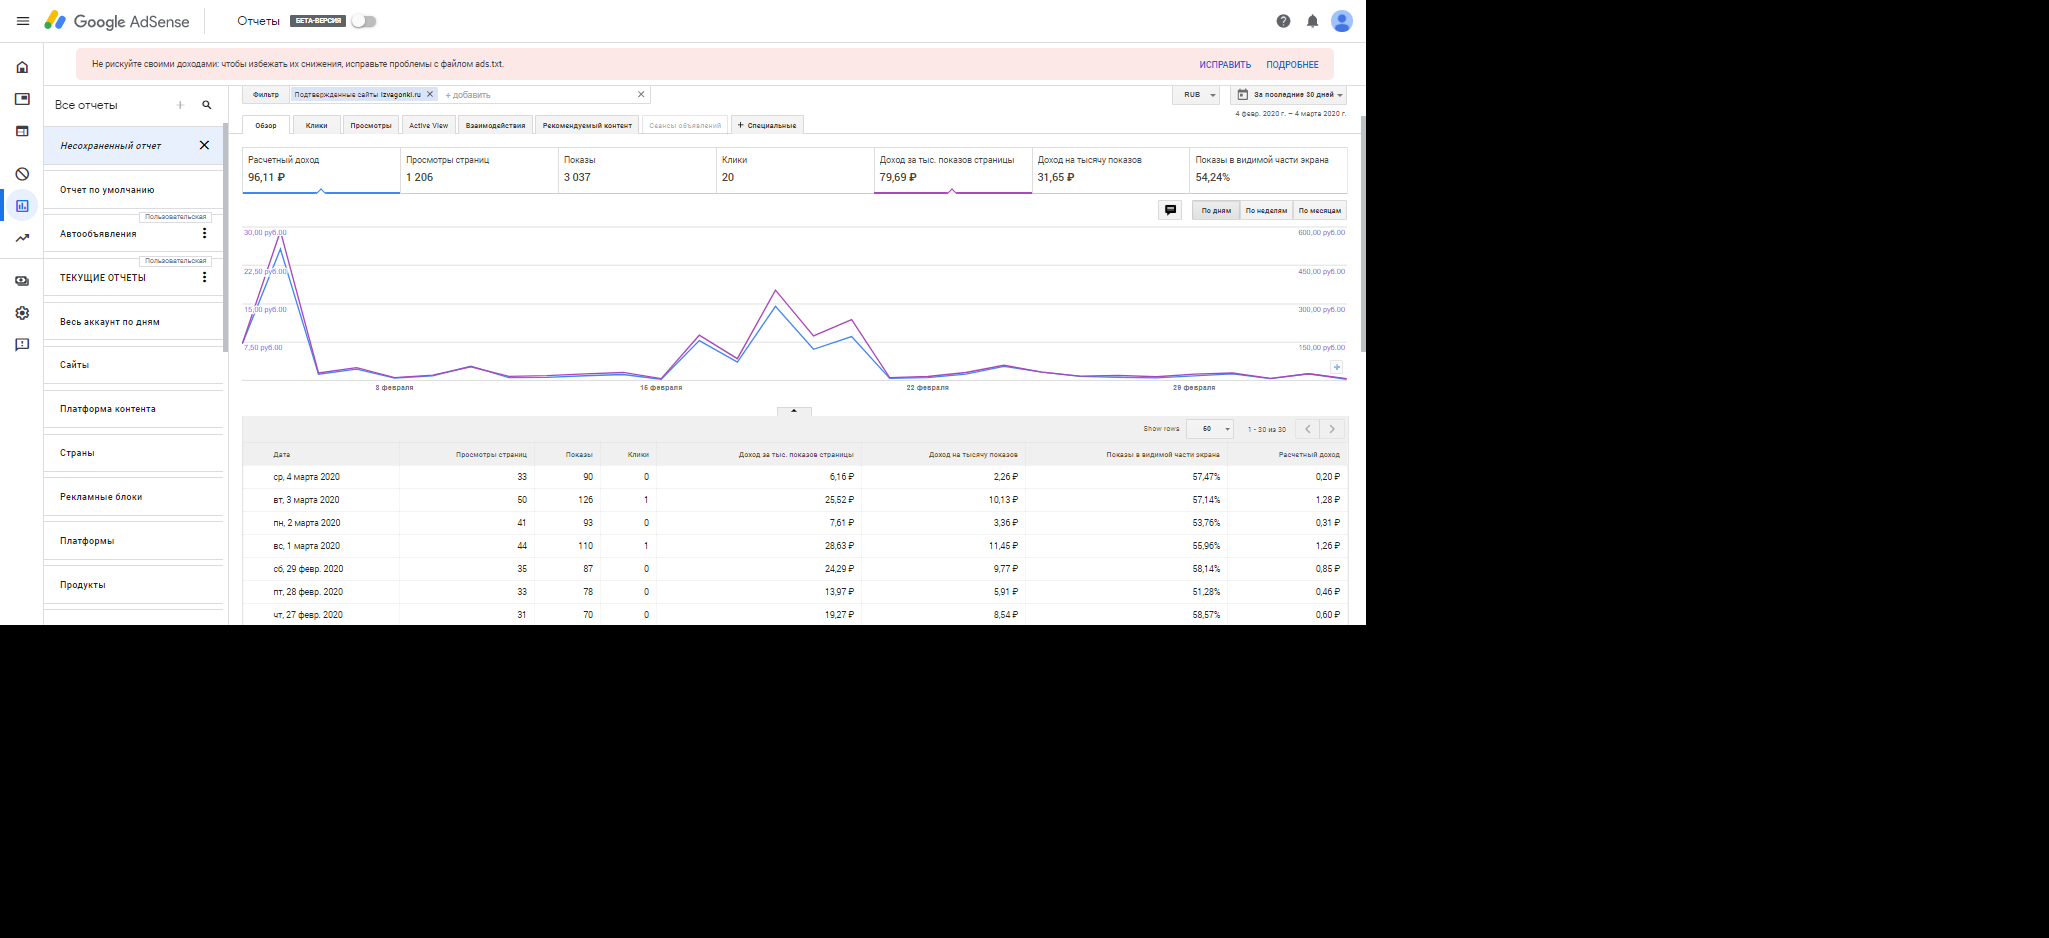Screen dimensions: 2049x938
Task: Switch to the Active View tab
Action: click(428, 126)
